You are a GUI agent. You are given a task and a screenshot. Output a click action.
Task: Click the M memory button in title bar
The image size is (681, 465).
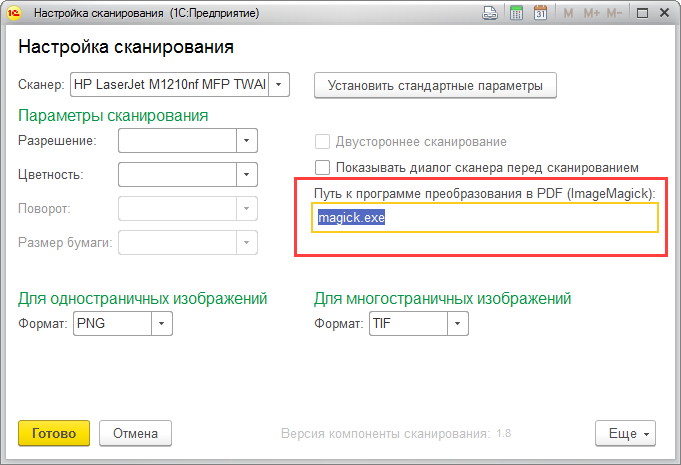click(568, 13)
